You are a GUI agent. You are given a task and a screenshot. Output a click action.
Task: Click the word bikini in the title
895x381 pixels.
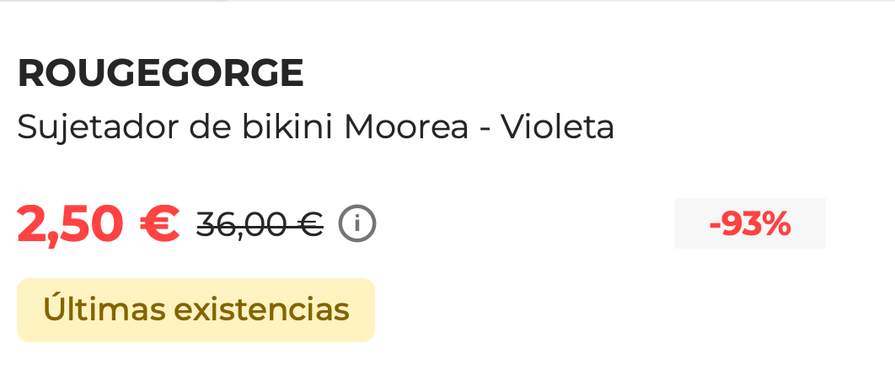287,127
